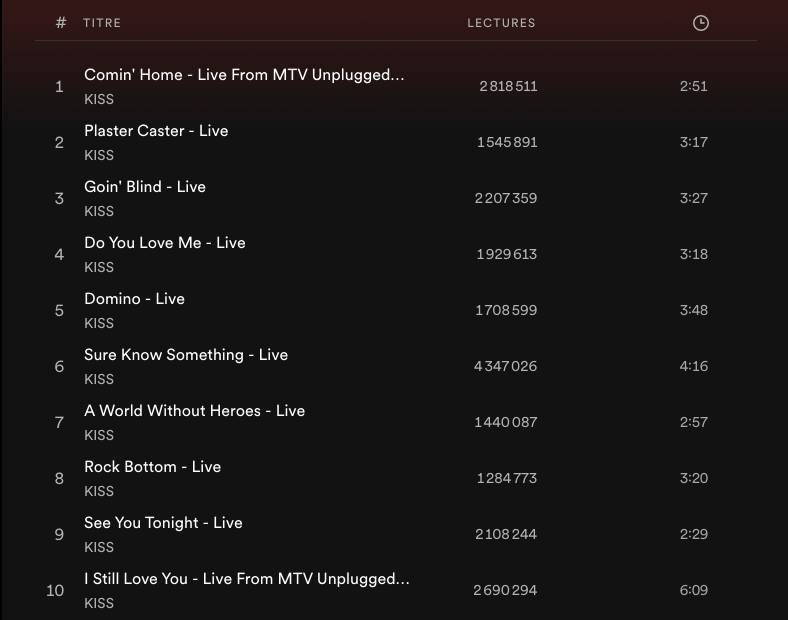The height and width of the screenshot is (620, 788).
Task: Click track number 3
Action: point(59,198)
